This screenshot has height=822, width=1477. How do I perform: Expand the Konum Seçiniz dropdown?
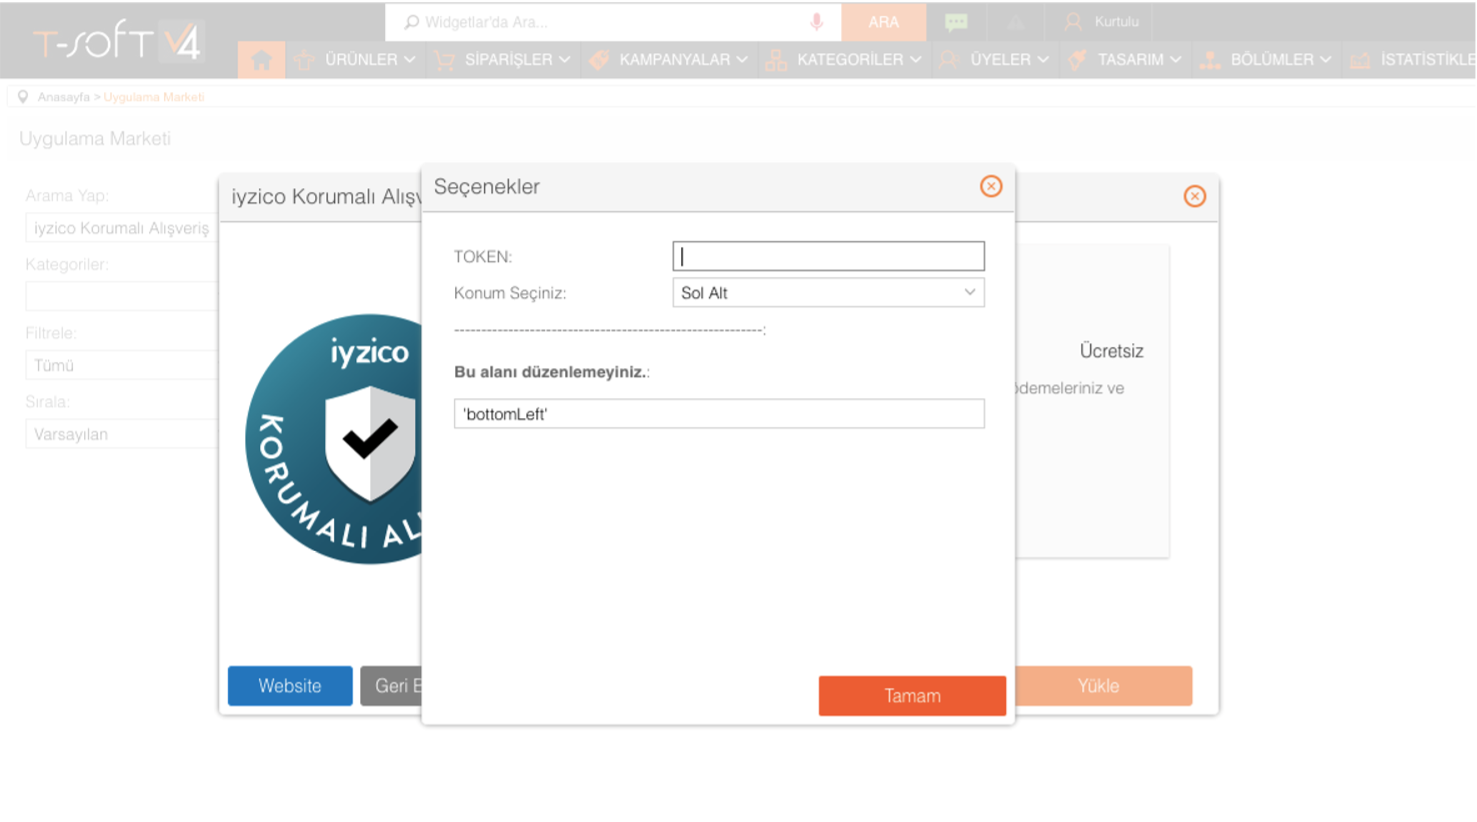(828, 293)
